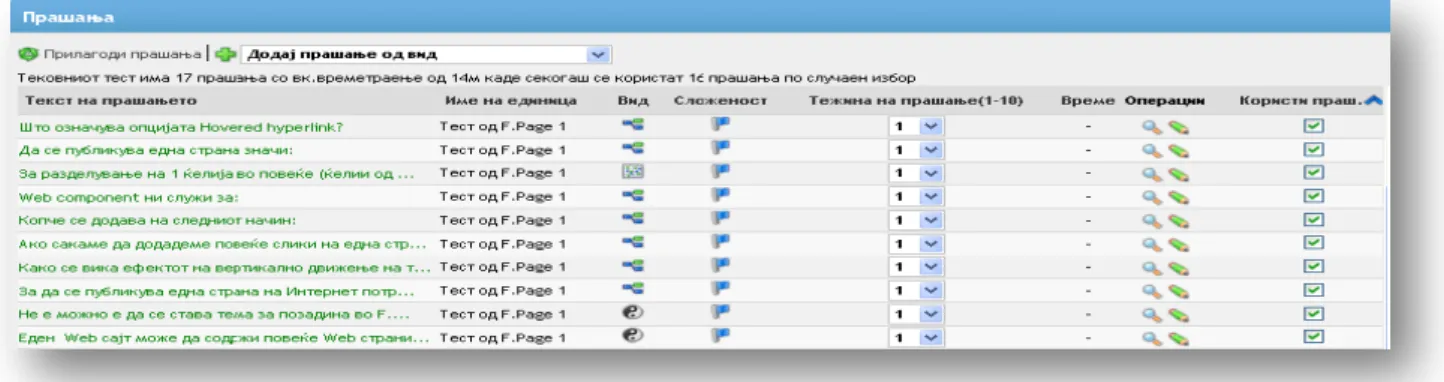Screen dimensions: 1444x382
Task: Preview 'За разделување на 1 ќелија' question
Action: click(1151, 173)
